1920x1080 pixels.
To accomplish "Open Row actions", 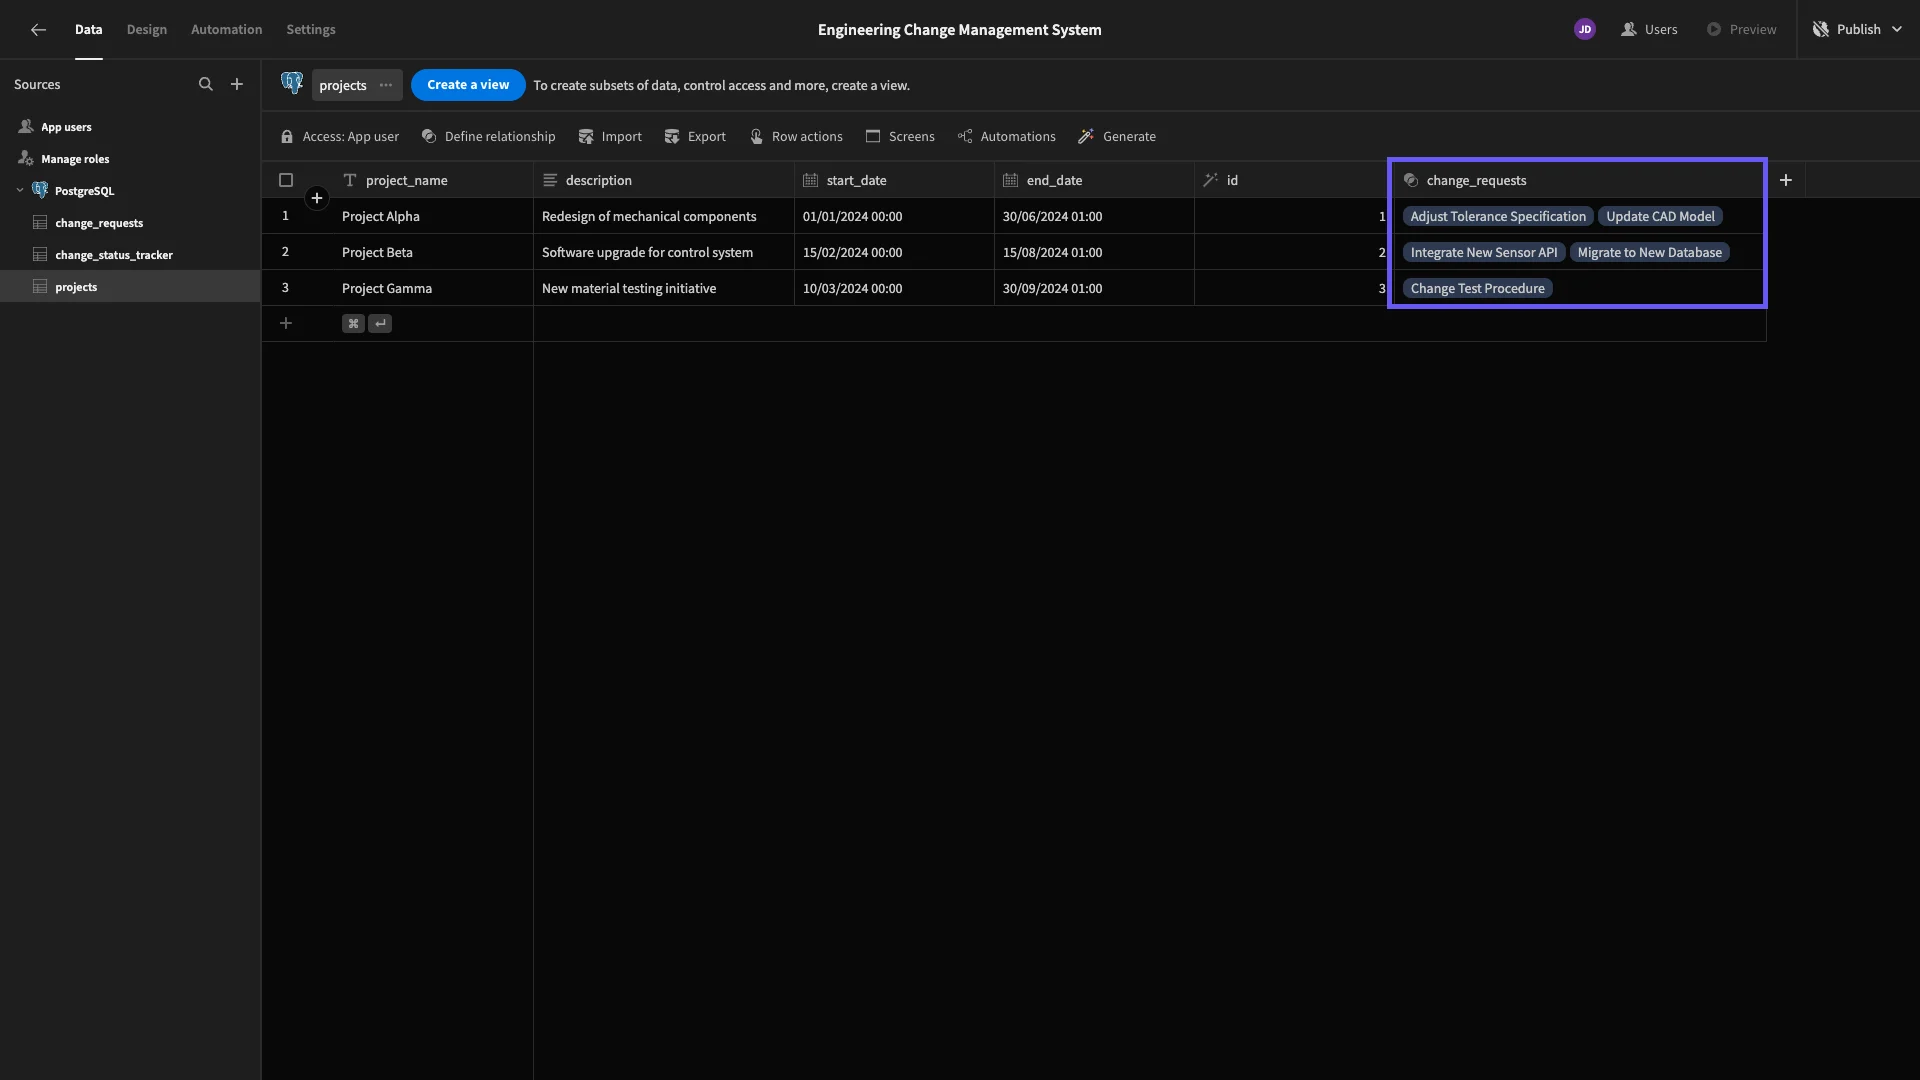I will (796, 137).
